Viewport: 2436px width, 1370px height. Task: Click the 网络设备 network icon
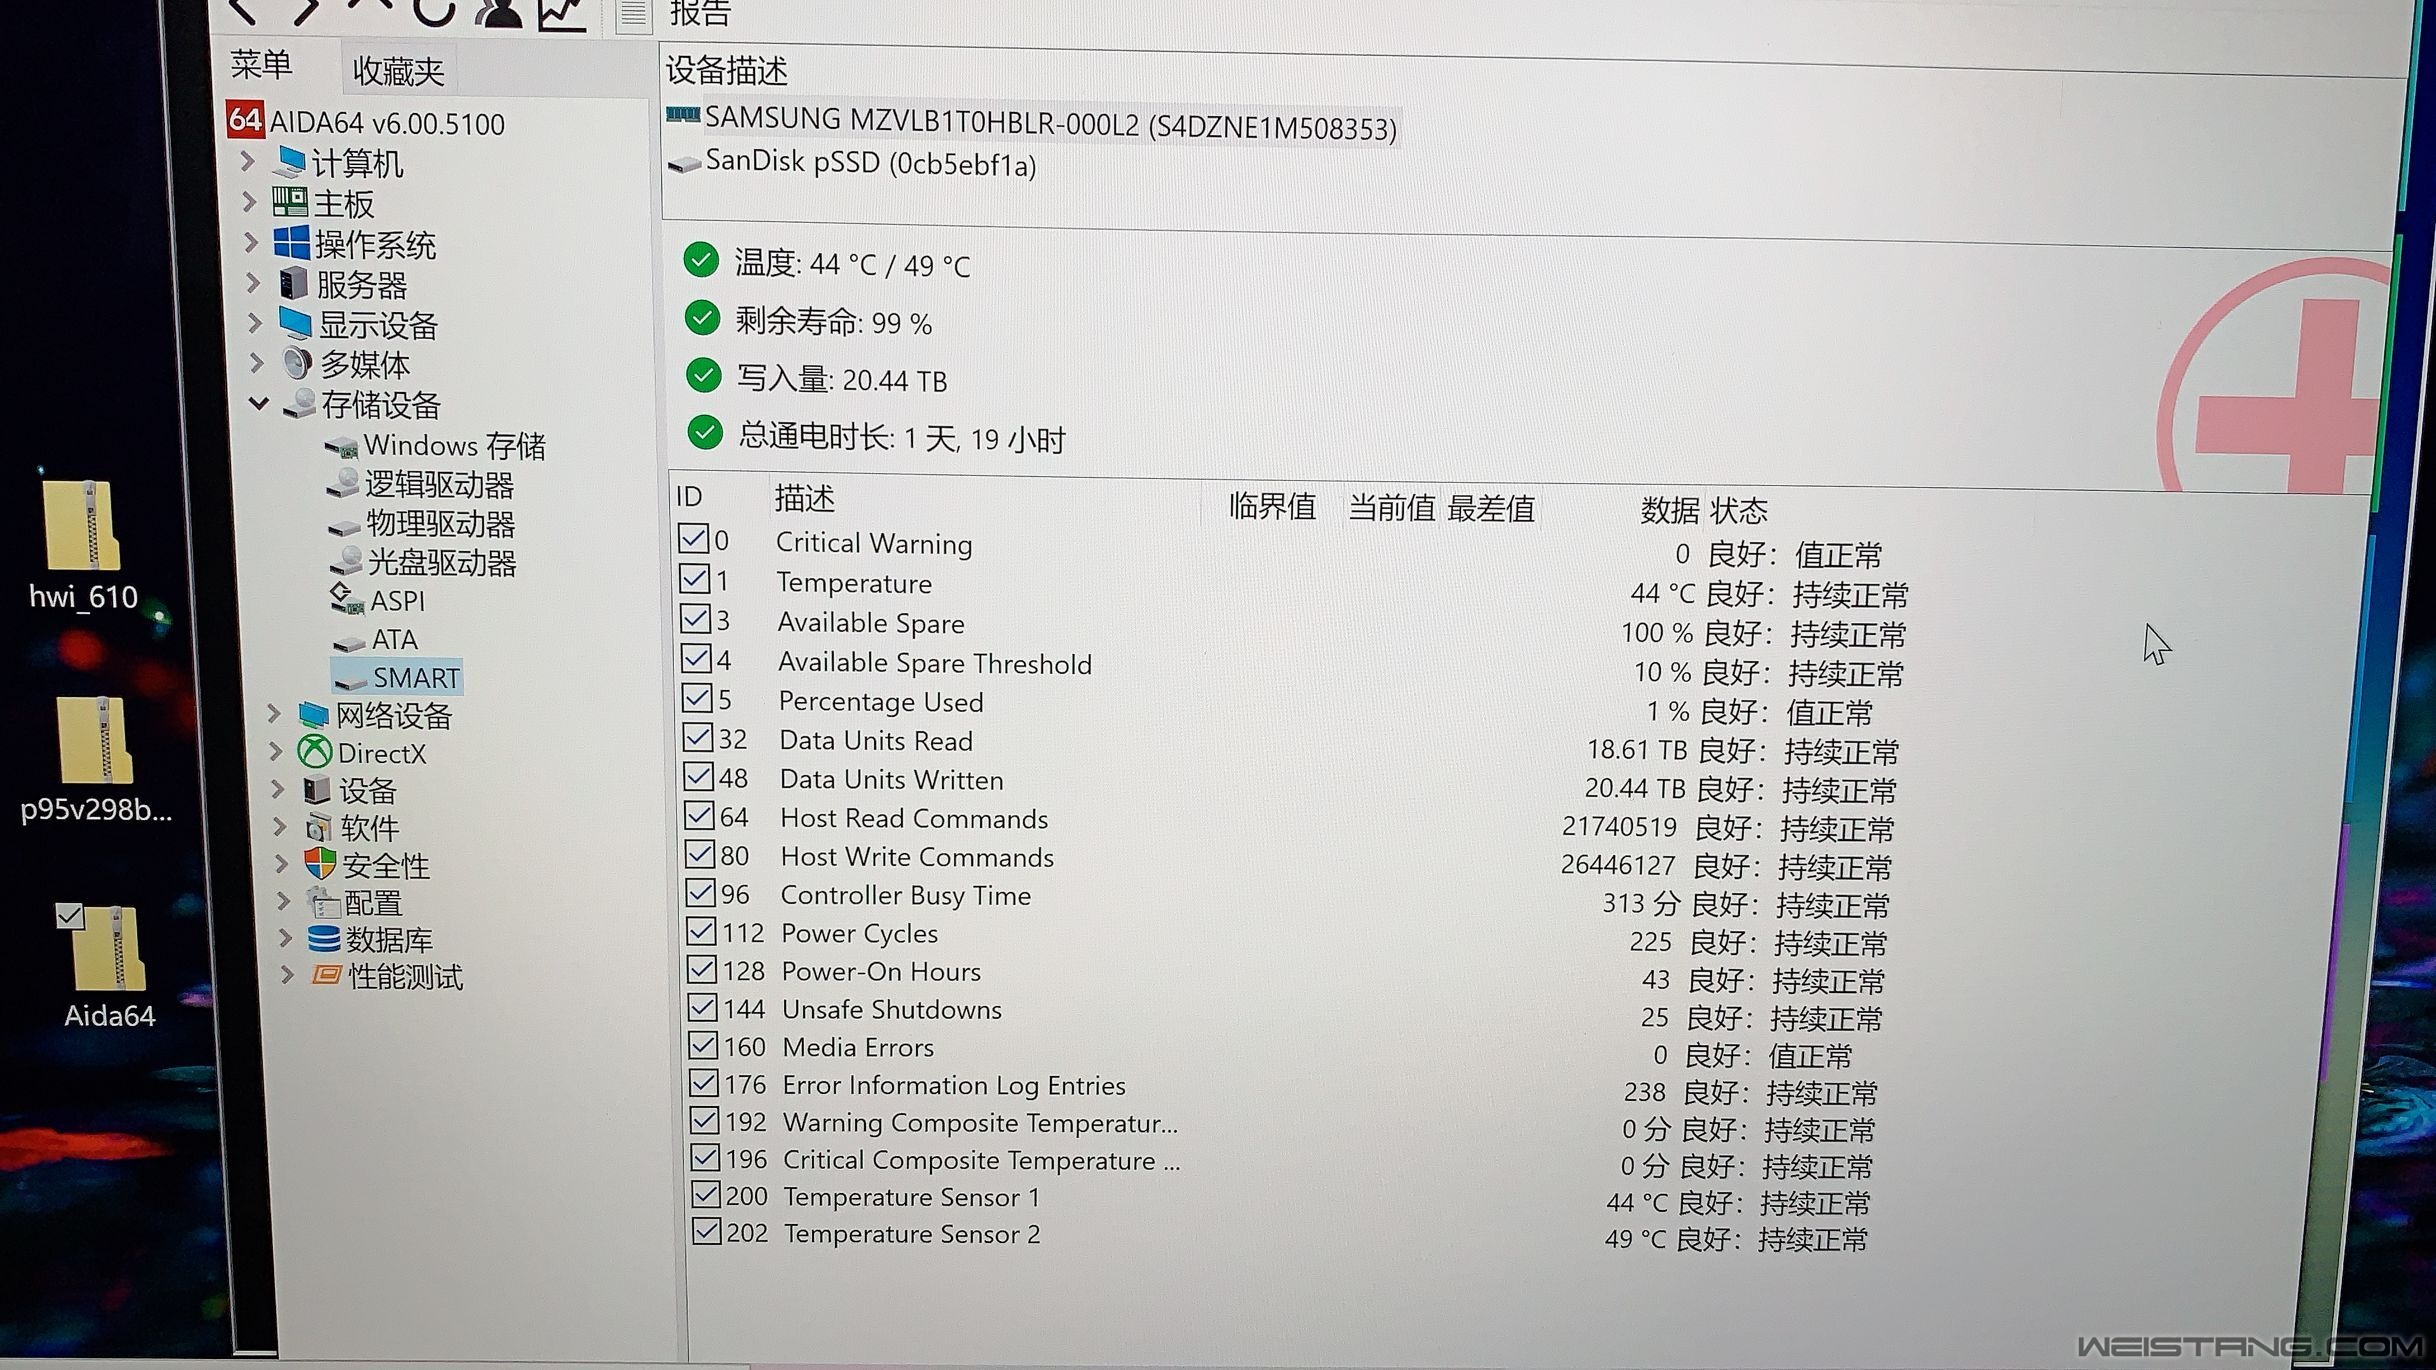(313, 715)
